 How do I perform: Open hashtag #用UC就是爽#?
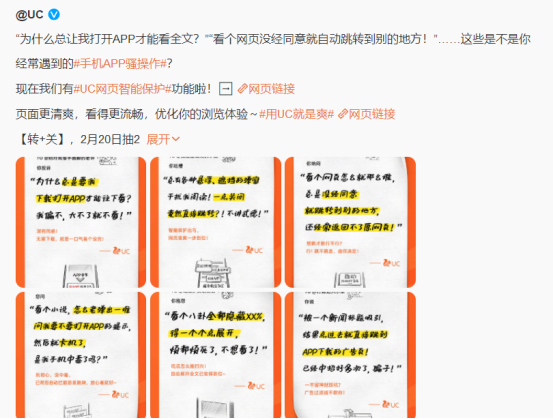[296, 114]
